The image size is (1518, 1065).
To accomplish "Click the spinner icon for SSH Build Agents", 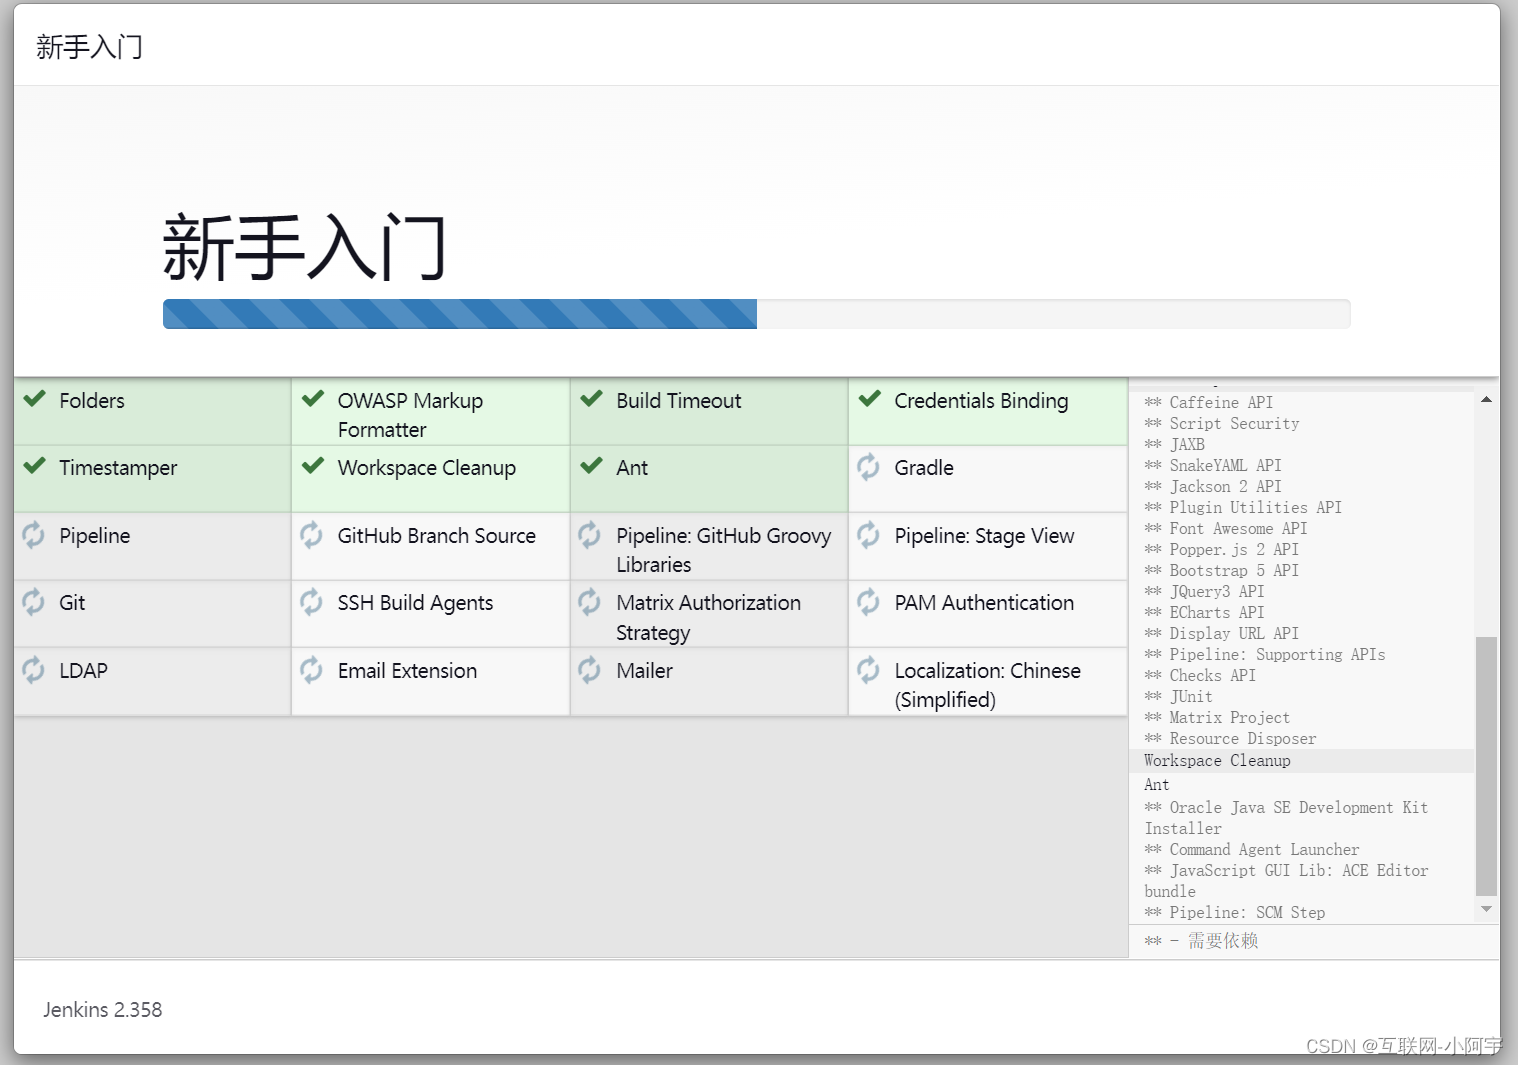I will click(312, 602).
